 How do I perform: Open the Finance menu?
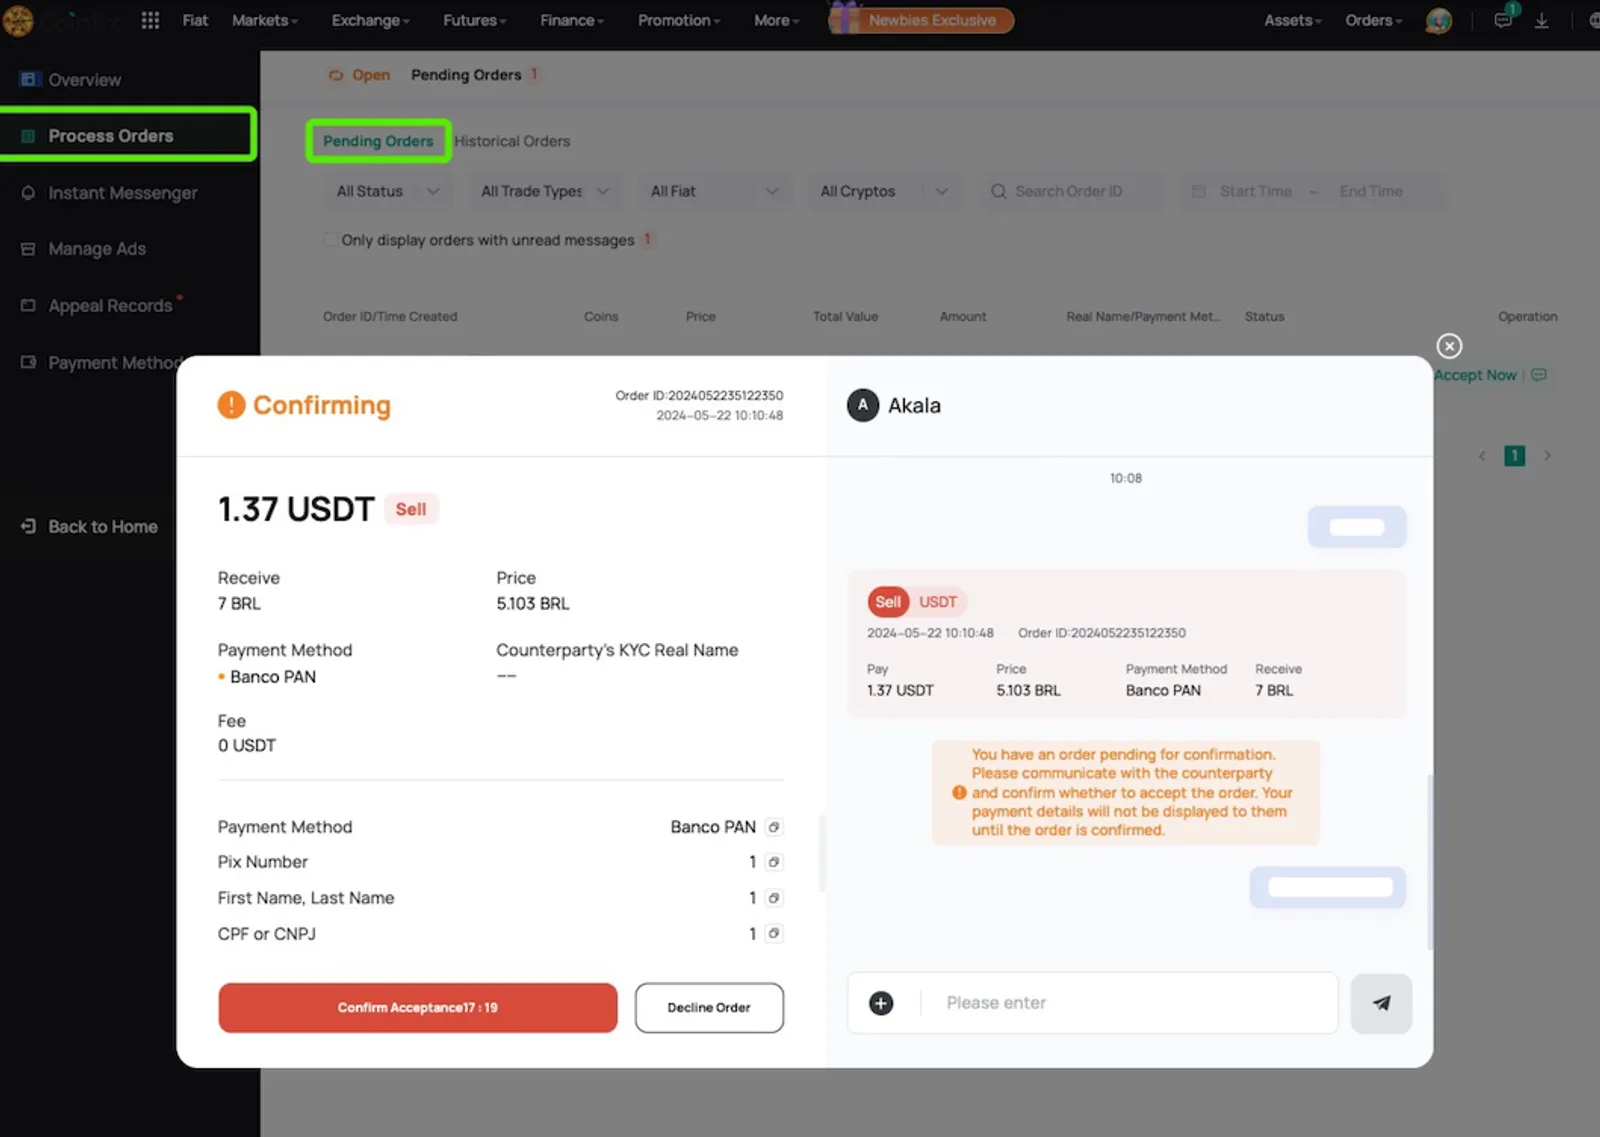[x=572, y=20]
